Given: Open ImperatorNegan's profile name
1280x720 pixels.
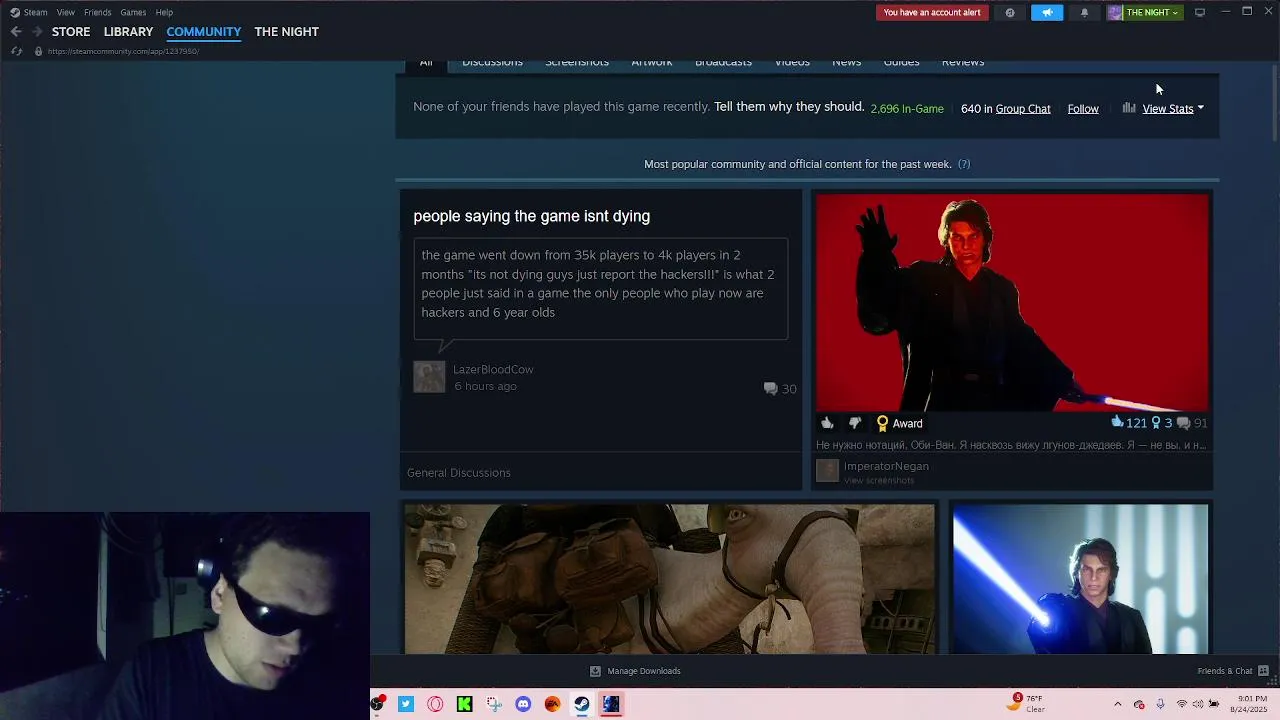Looking at the screenshot, I should (x=886, y=466).
